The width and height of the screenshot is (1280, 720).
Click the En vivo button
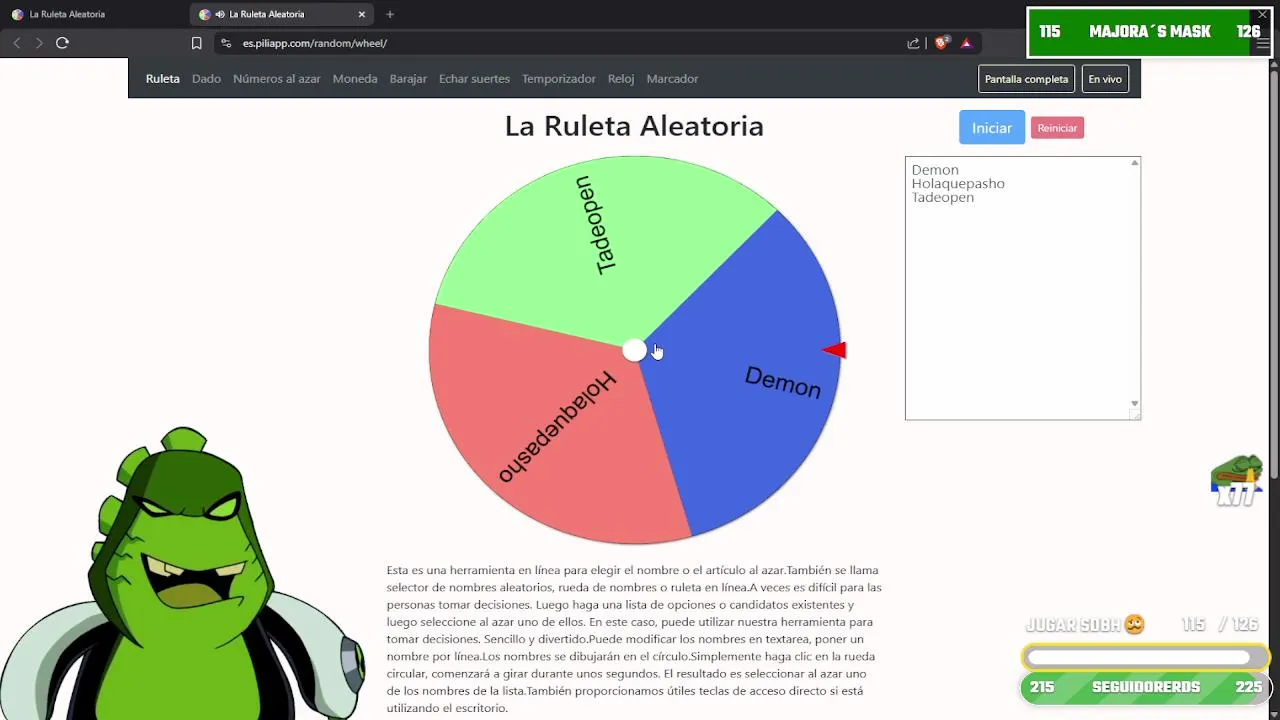(1105, 79)
